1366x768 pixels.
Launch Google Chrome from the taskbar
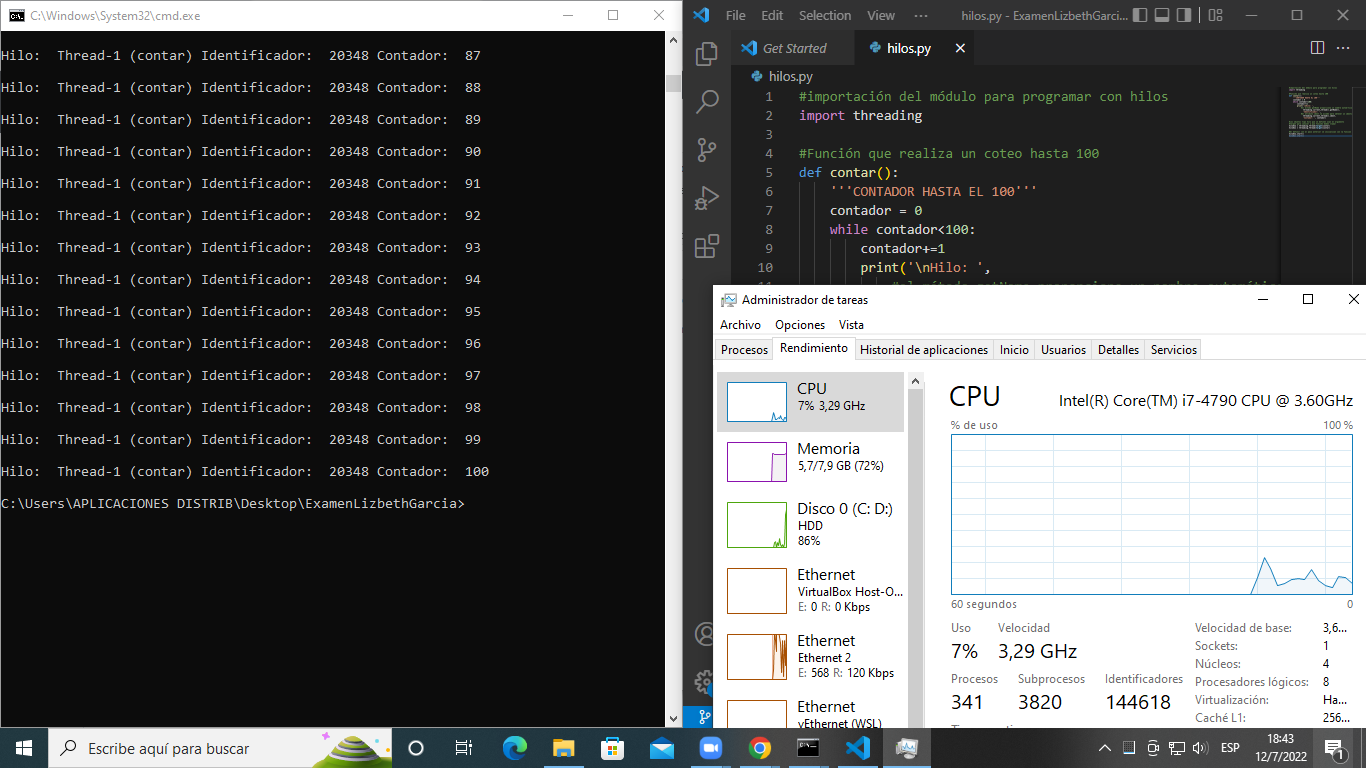point(759,748)
